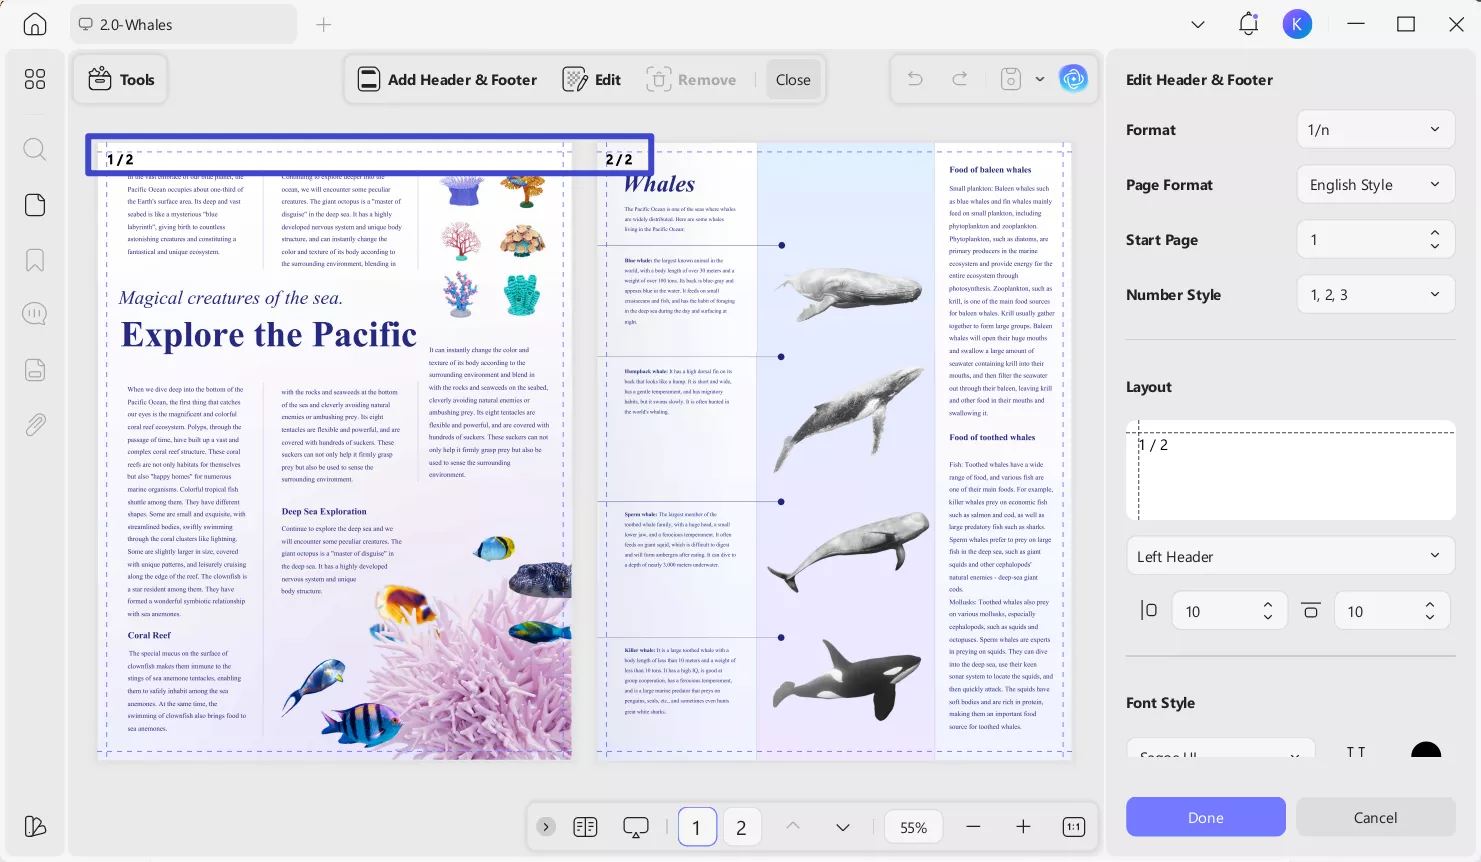This screenshot has width=1481, height=862.
Task: Undo the last action
Action: coord(915,79)
